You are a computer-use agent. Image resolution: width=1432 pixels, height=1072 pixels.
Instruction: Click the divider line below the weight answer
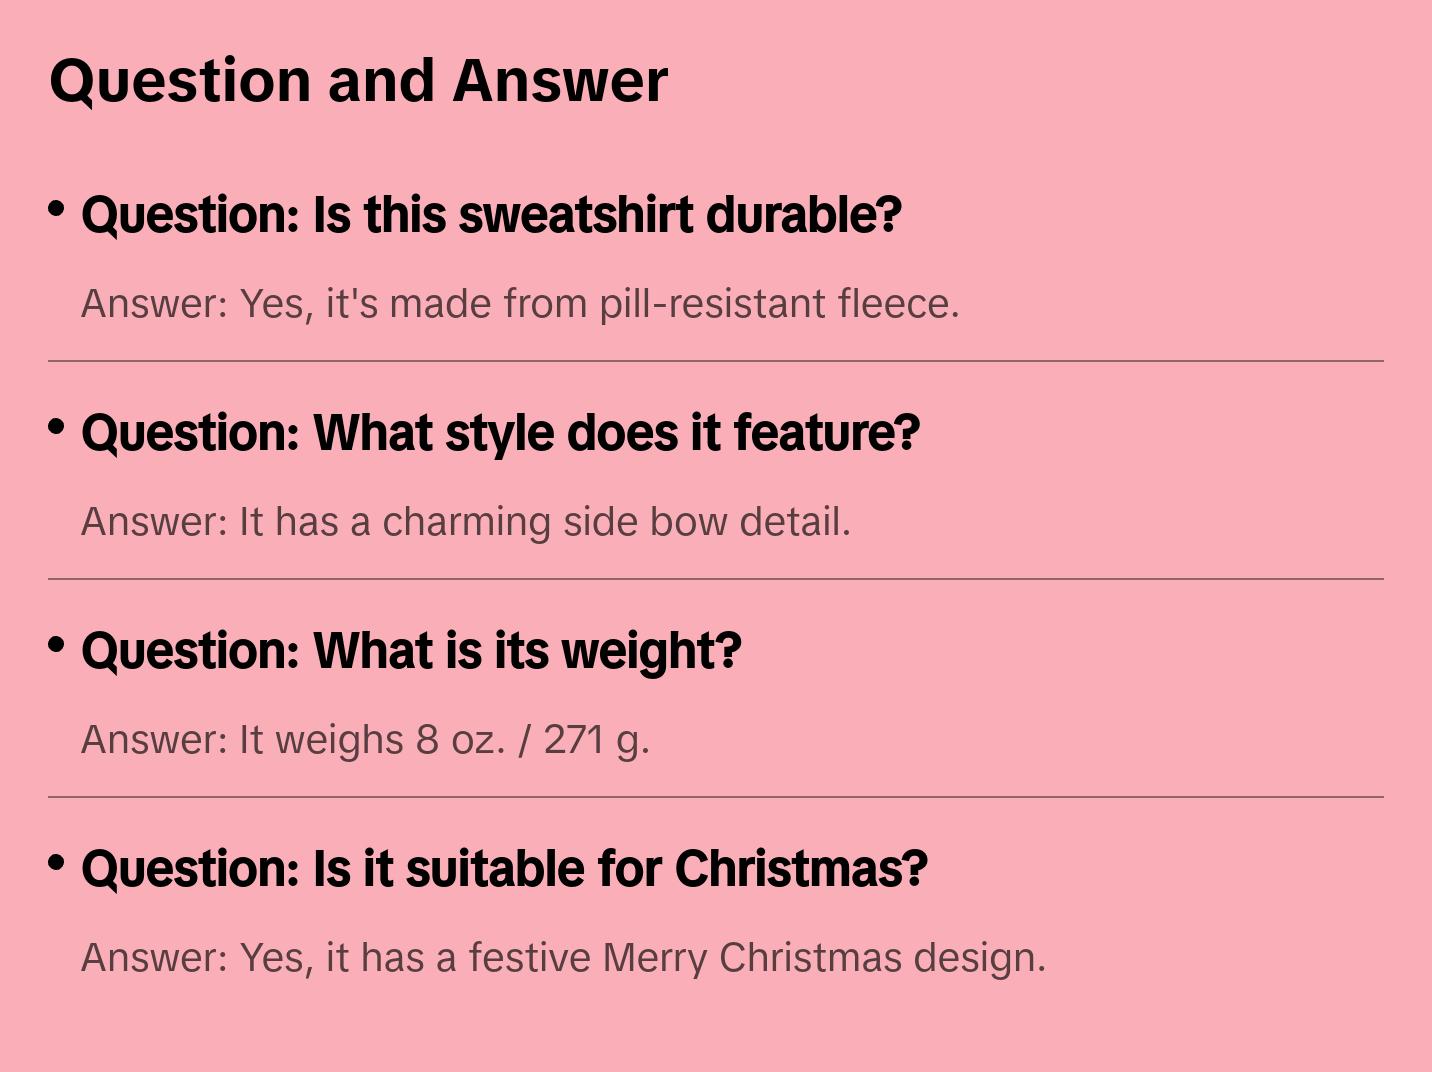click(x=716, y=797)
